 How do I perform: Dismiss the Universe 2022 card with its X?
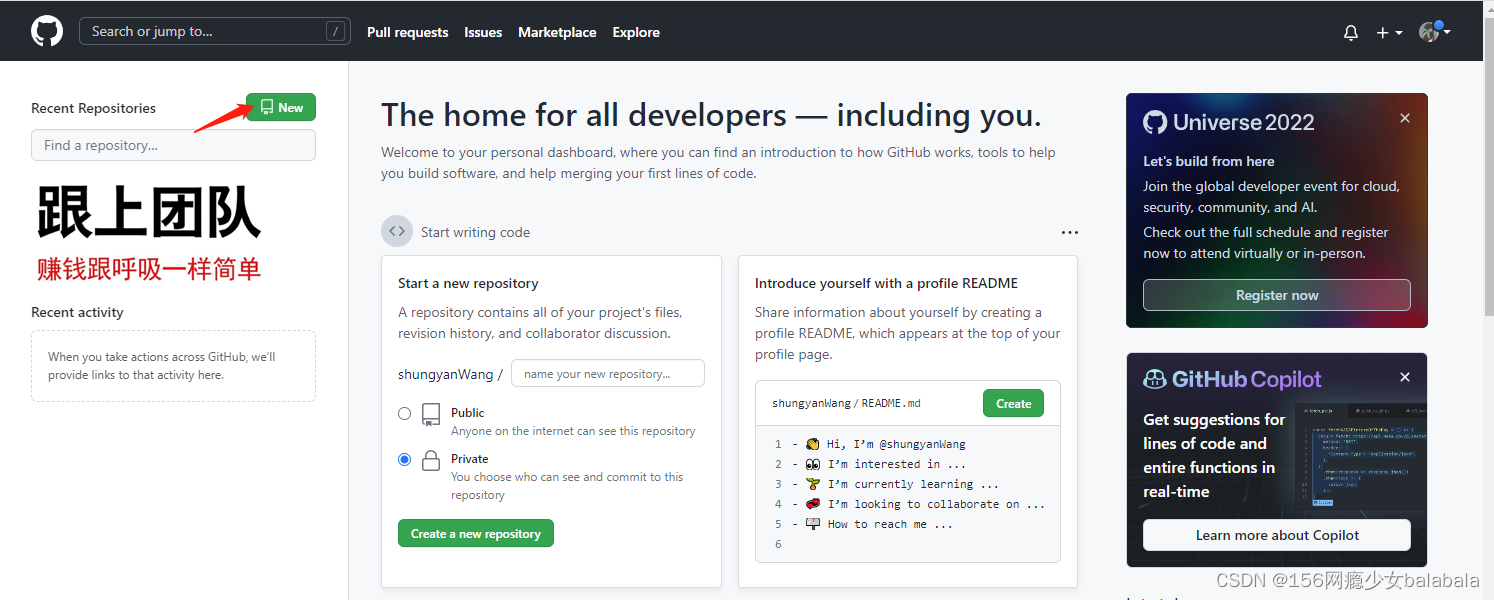(x=1404, y=117)
